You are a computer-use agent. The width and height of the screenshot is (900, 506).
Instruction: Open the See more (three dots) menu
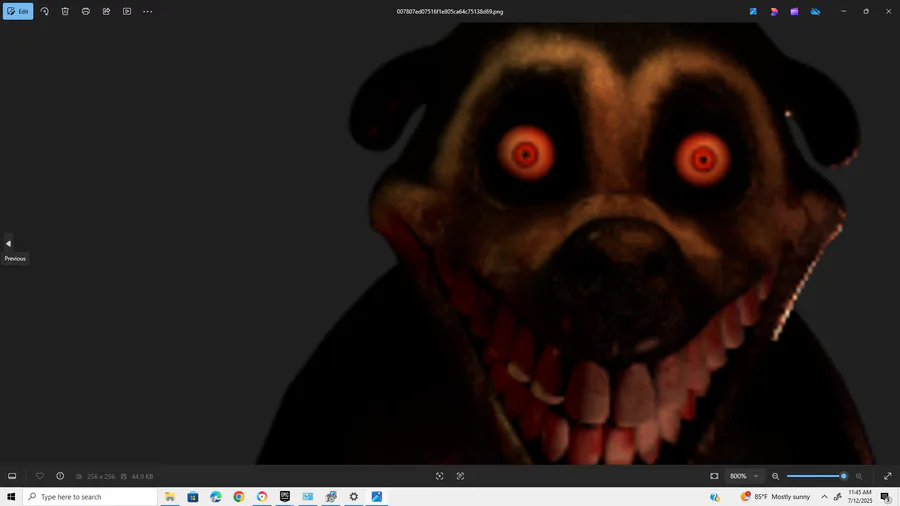click(x=148, y=11)
